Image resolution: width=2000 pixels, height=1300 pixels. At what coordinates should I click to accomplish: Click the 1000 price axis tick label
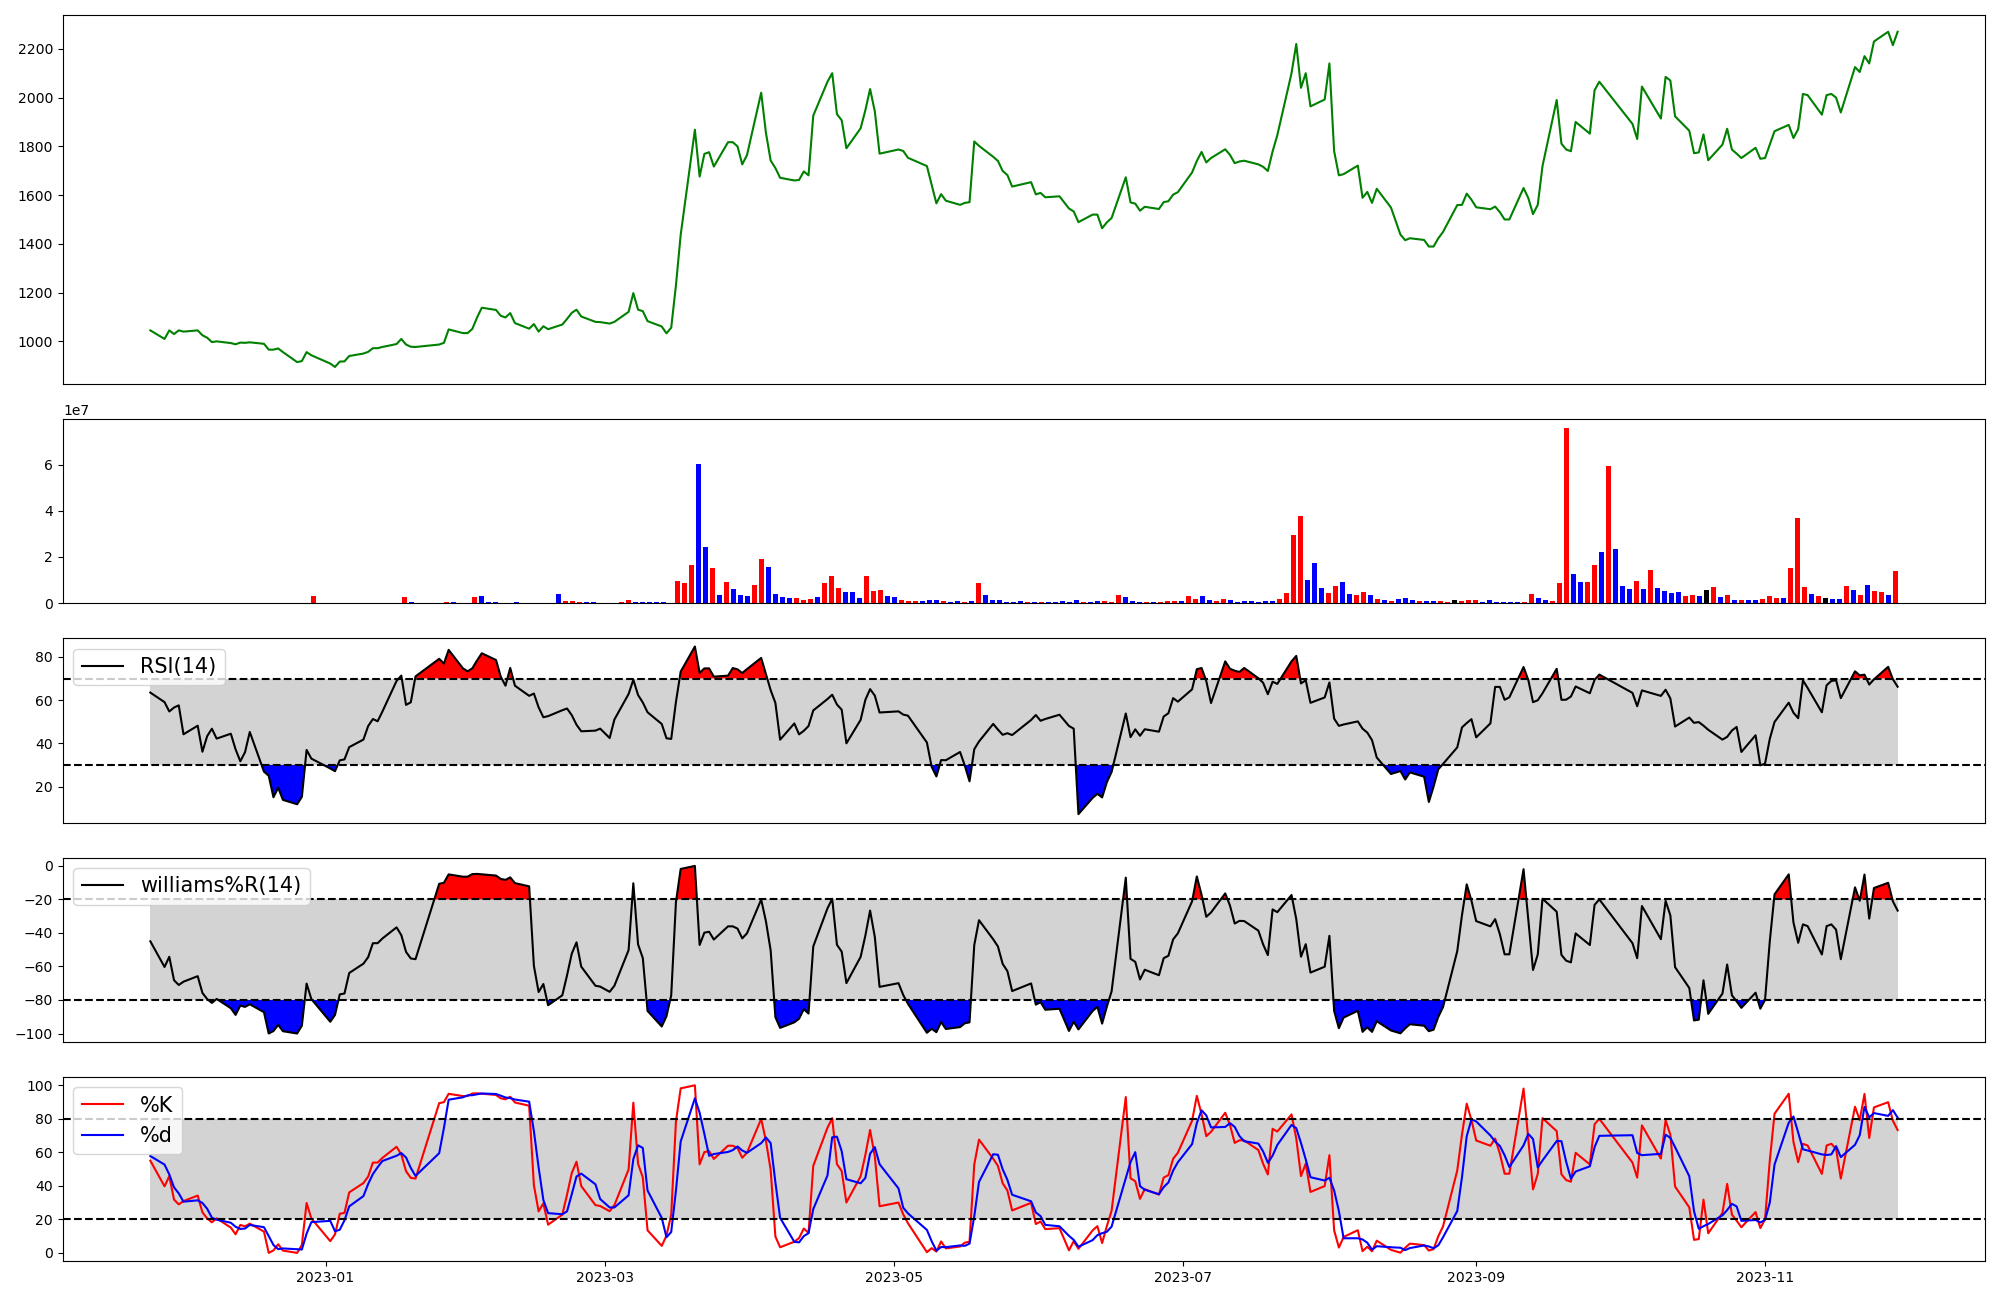pyautogui.click(x=35, y=342)
